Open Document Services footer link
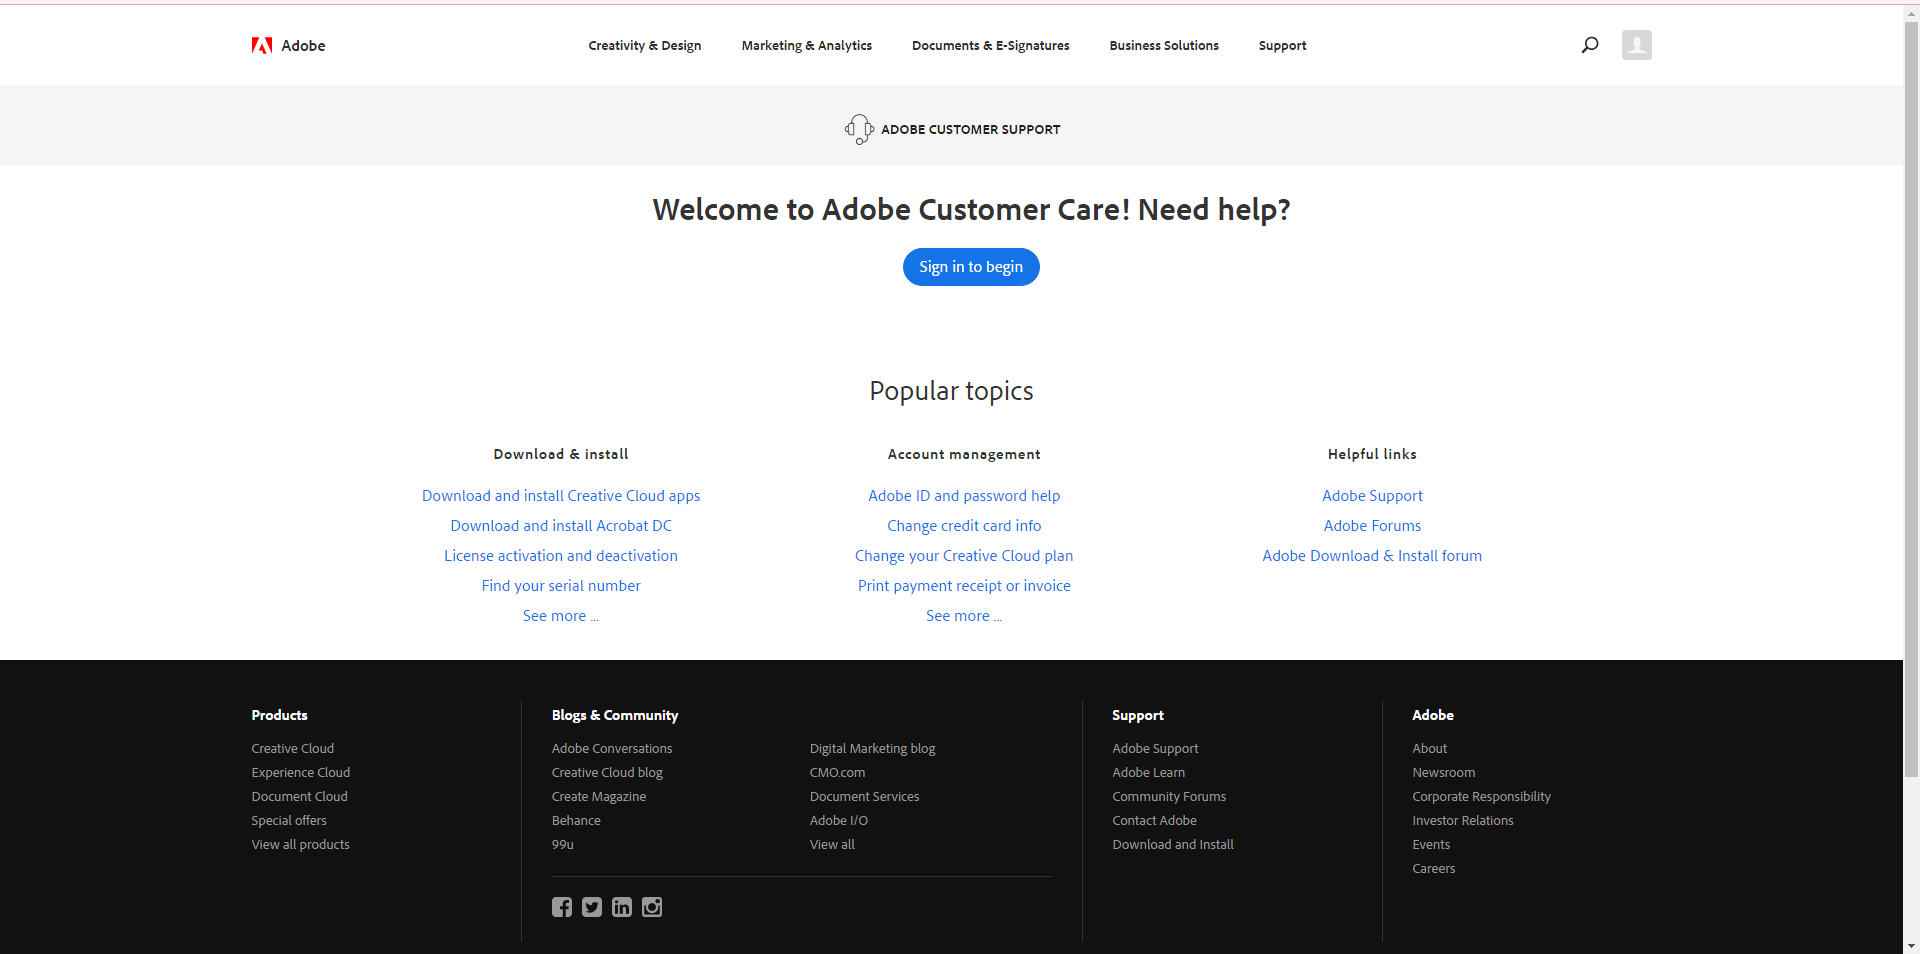 865,796
